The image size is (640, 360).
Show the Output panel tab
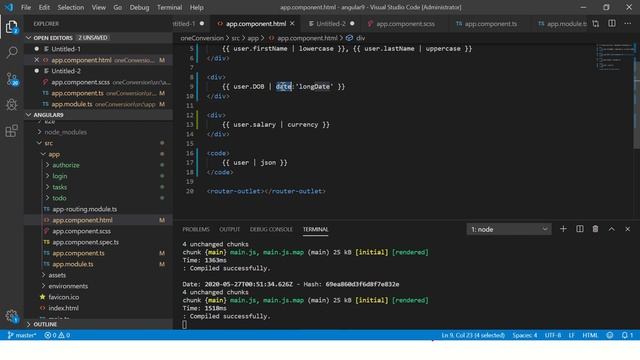point(229,229)
